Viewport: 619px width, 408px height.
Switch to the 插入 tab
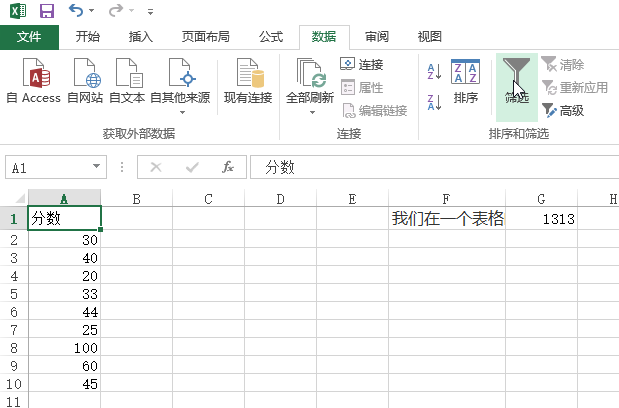(x=141, y=37)
